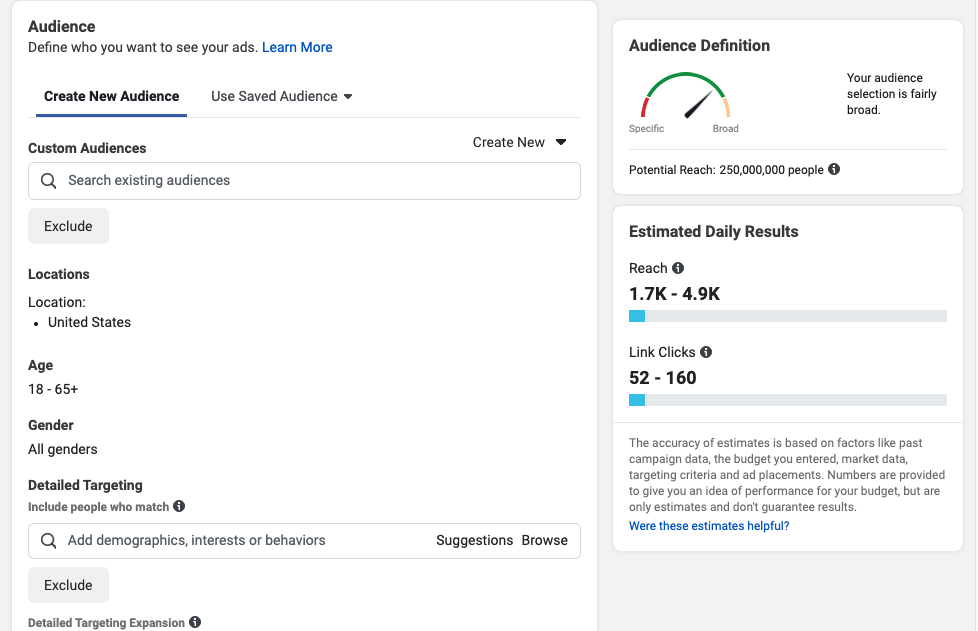Click the magnifier in the existing audiences search

click(49, 181)
